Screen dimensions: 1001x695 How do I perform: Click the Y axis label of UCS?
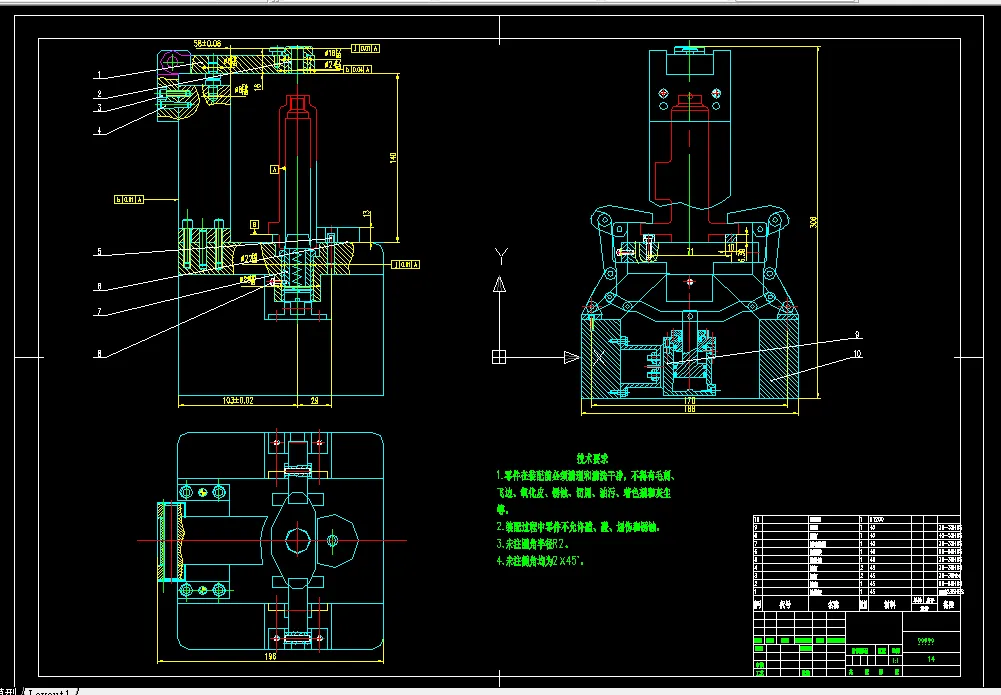(x=501, y=257)
